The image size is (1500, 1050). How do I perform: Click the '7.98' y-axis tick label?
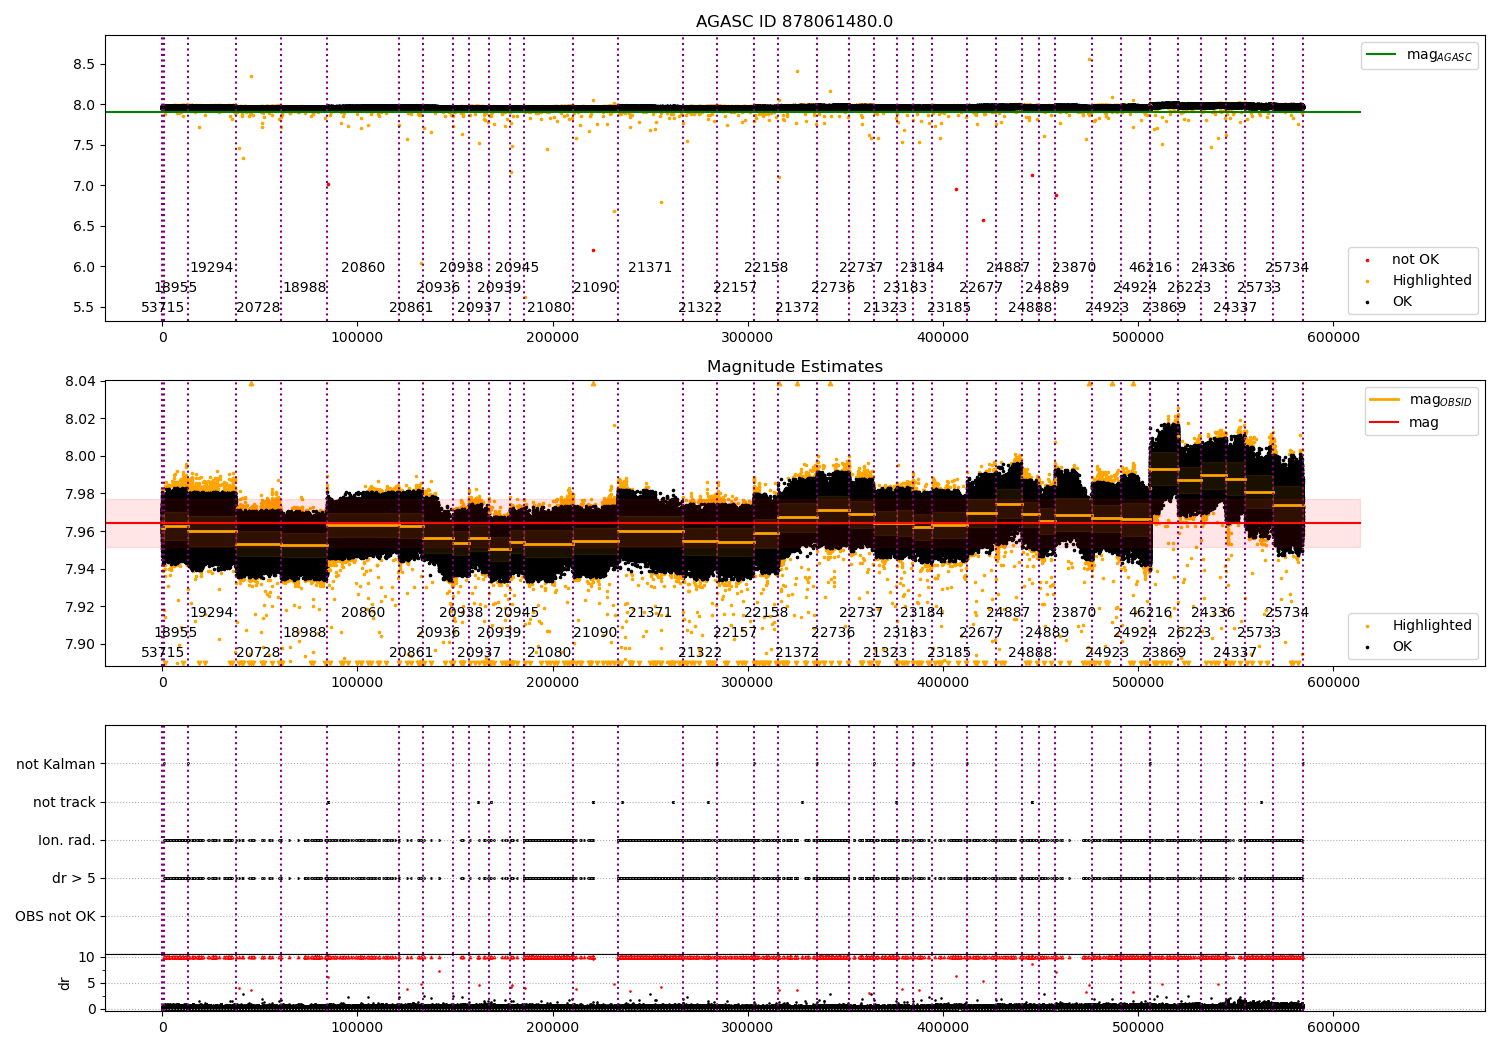(80, 494)
